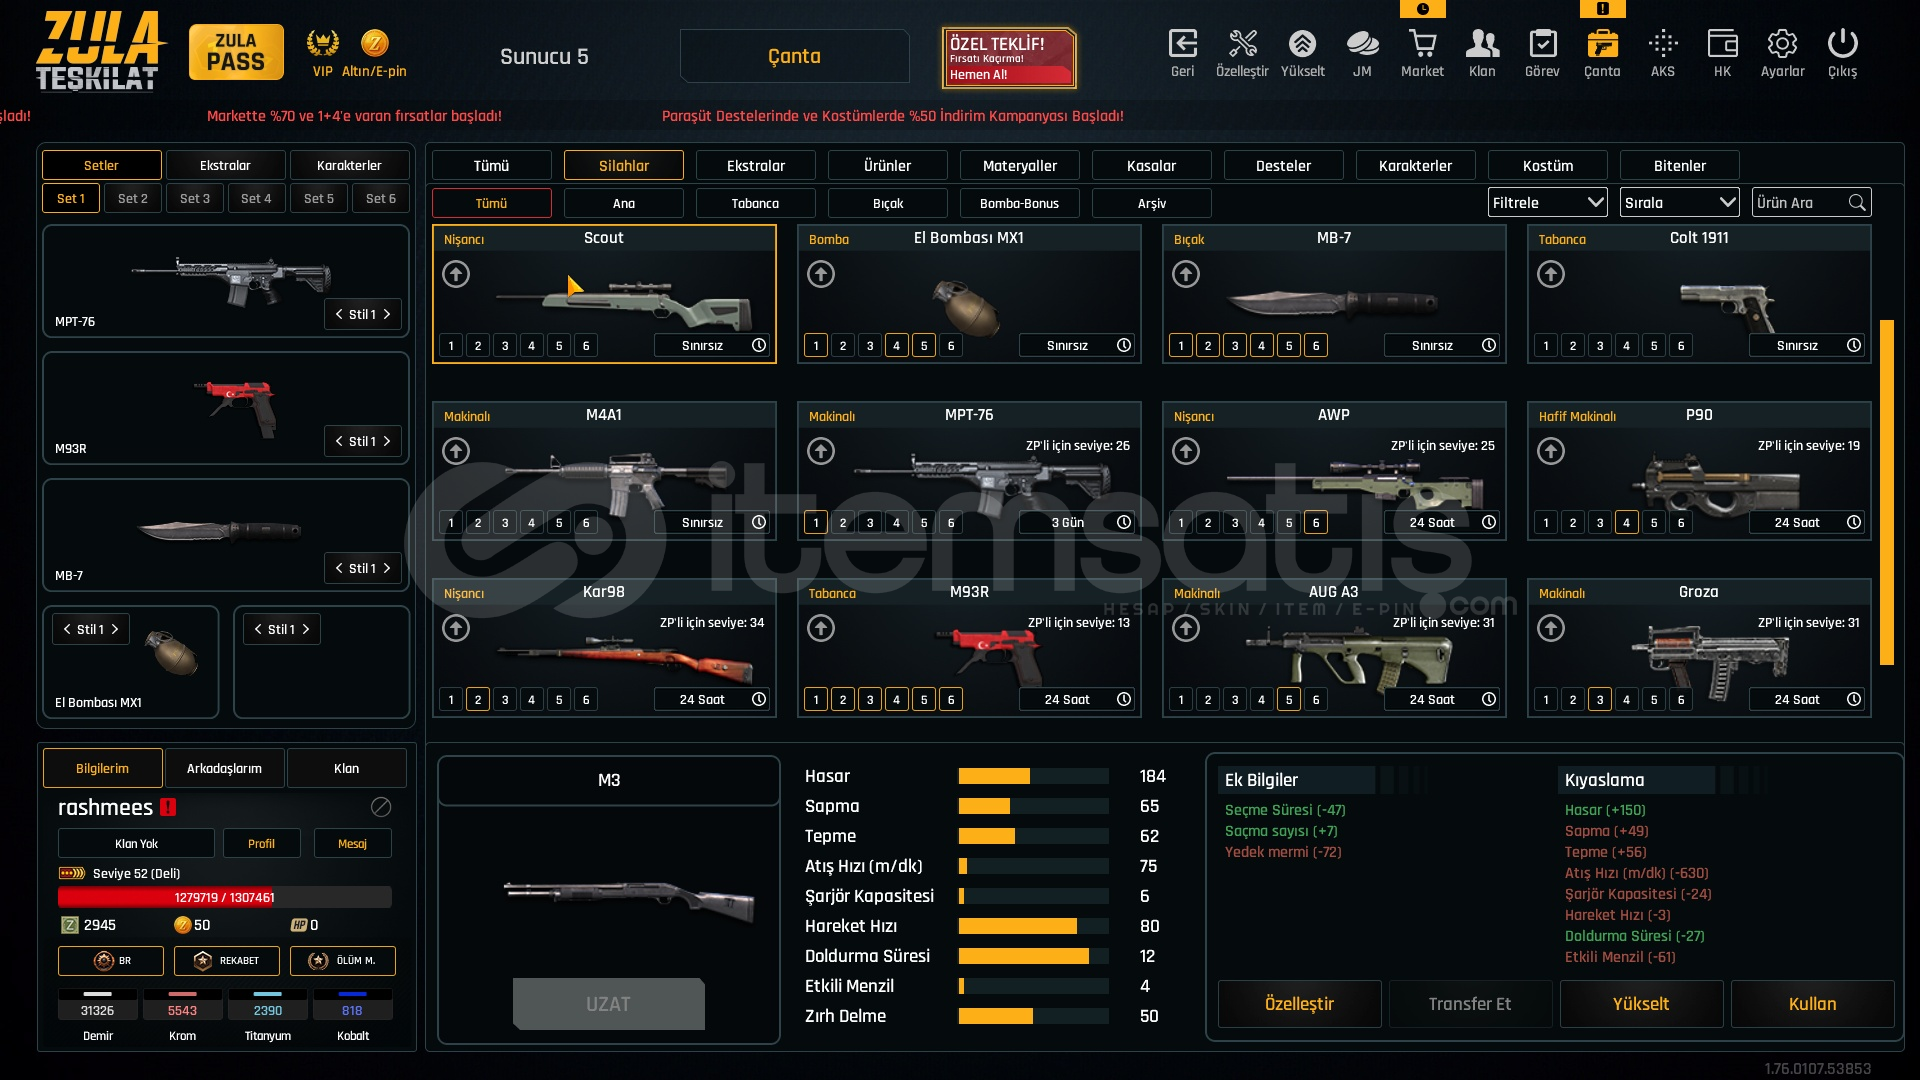
Task: Select the Kar98 weapon thumbnail
Action: 604,647
